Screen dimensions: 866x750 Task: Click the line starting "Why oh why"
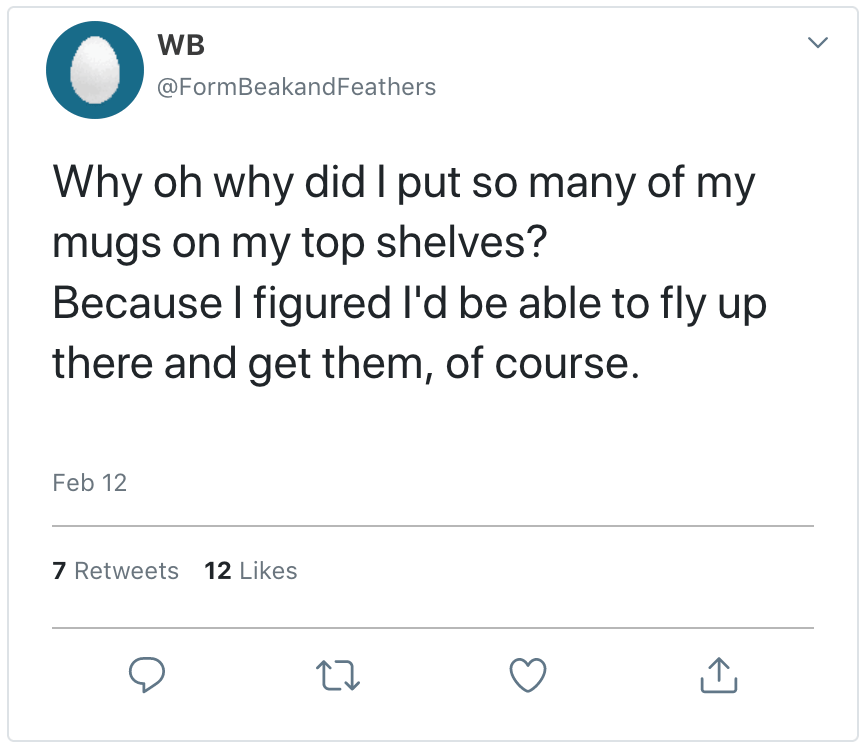[403, 185]
